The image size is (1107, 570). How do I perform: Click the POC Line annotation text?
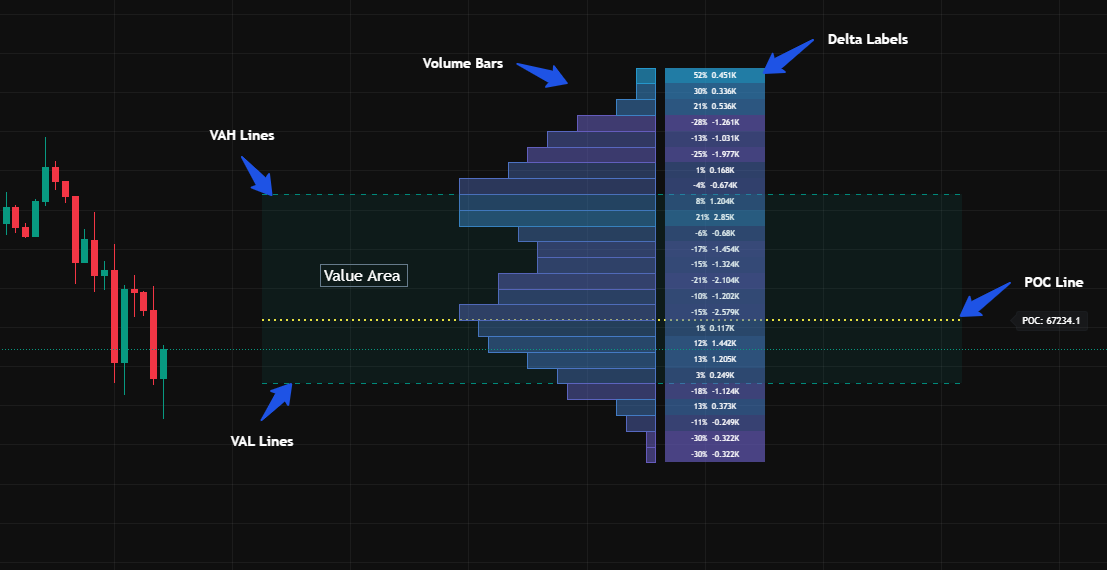(1053, 283)
